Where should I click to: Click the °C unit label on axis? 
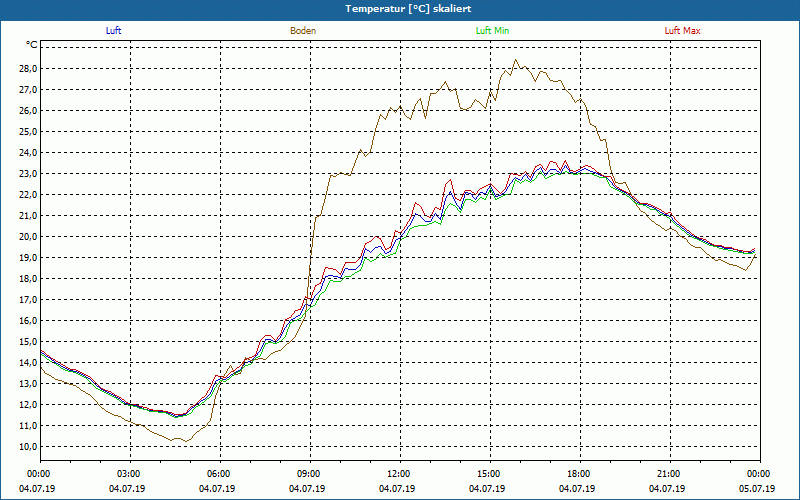click(x=32, y=45)
